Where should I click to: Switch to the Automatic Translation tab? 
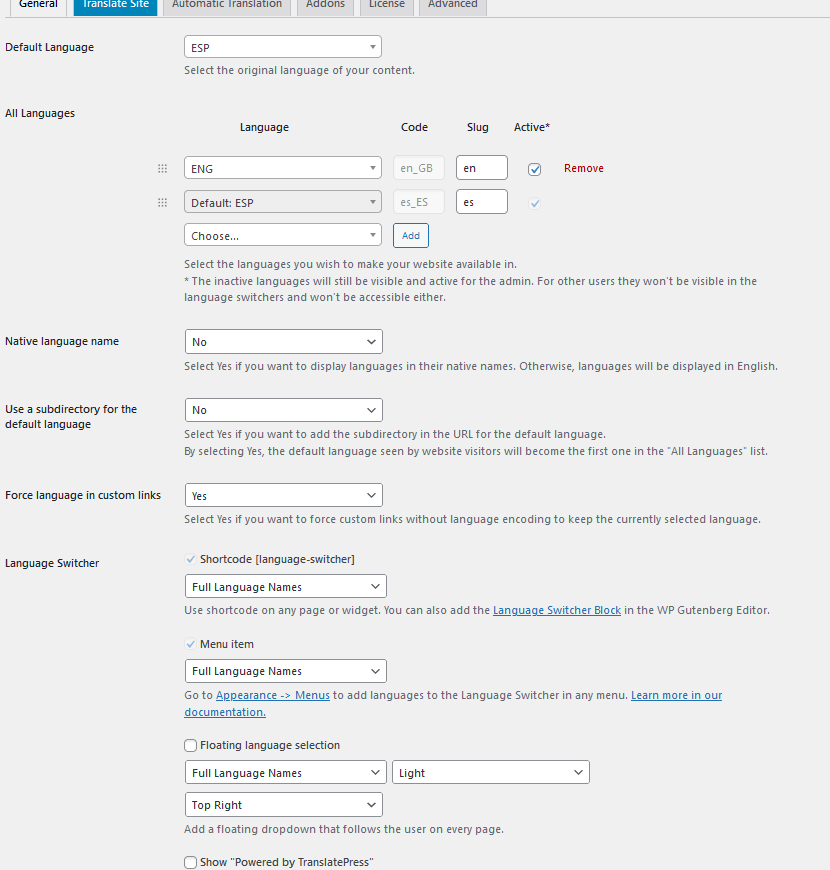click(x=227, y=6)
